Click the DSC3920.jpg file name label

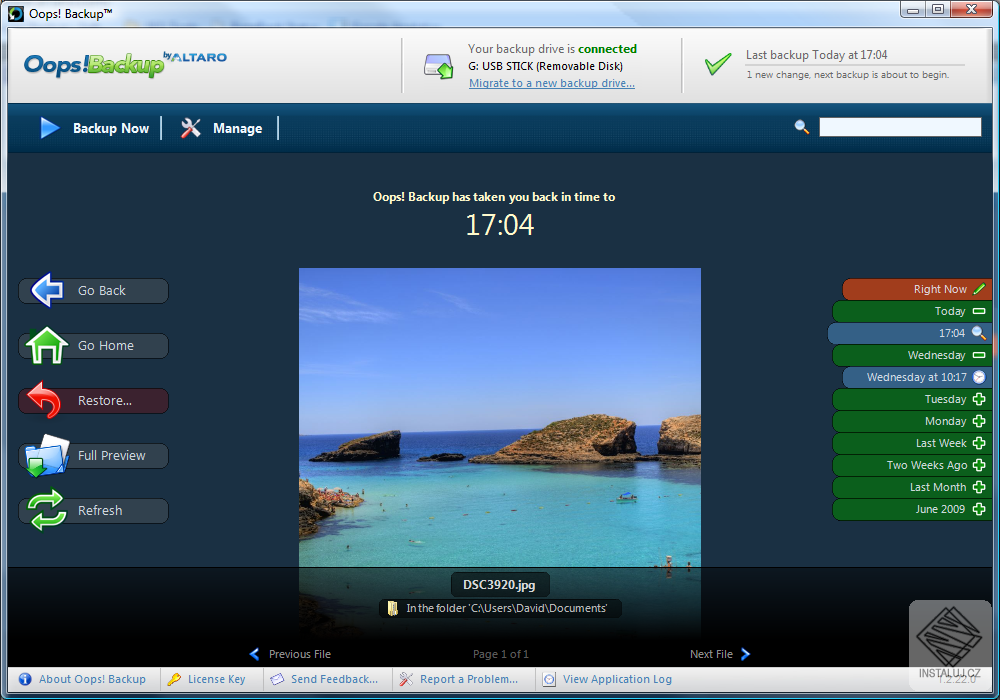pyautogui.click(x=499, y=585)
